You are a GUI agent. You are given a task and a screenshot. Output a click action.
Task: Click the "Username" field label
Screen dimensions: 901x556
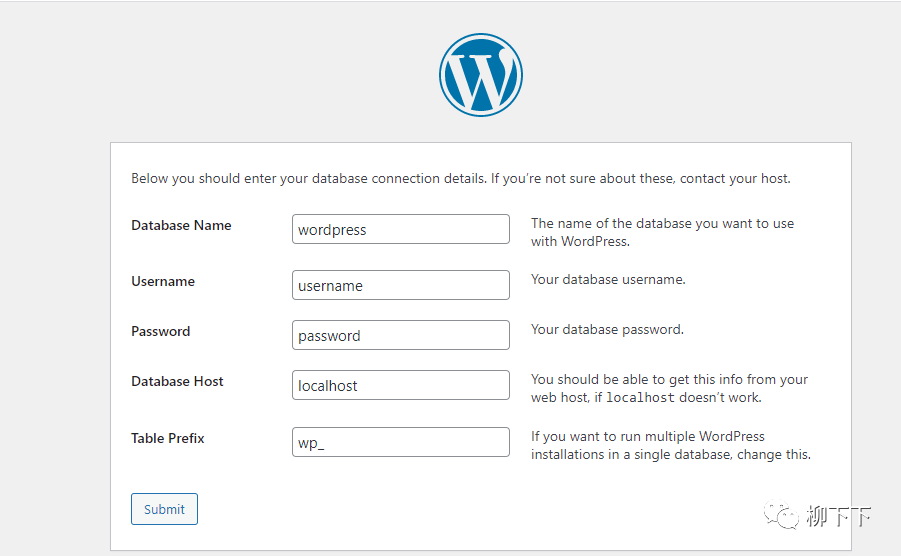[163, 281]
